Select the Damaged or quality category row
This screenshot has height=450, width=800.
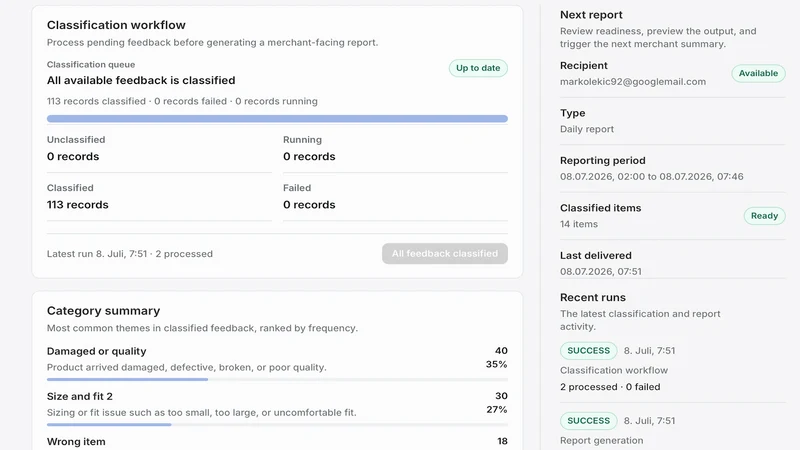click(277, 363)
